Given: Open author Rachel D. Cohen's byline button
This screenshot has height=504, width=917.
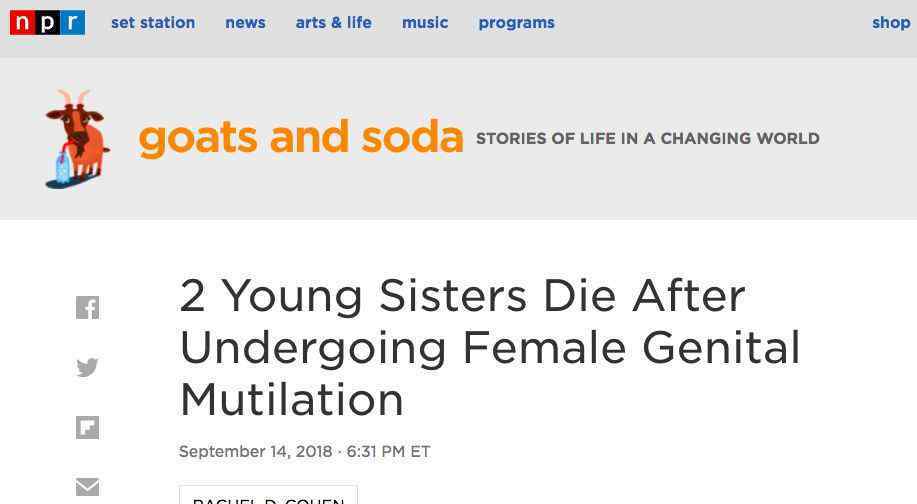Looking at the screenshot, I should (x=268, y=495).
